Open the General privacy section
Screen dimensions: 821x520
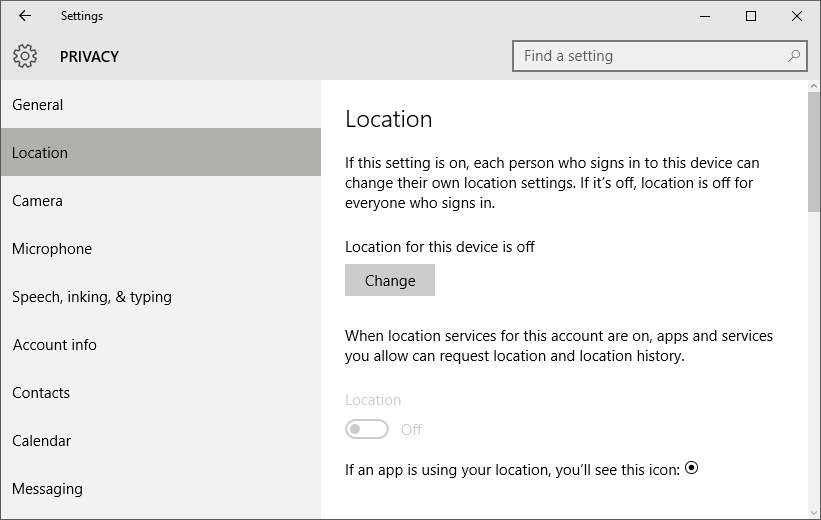point(161,105)
